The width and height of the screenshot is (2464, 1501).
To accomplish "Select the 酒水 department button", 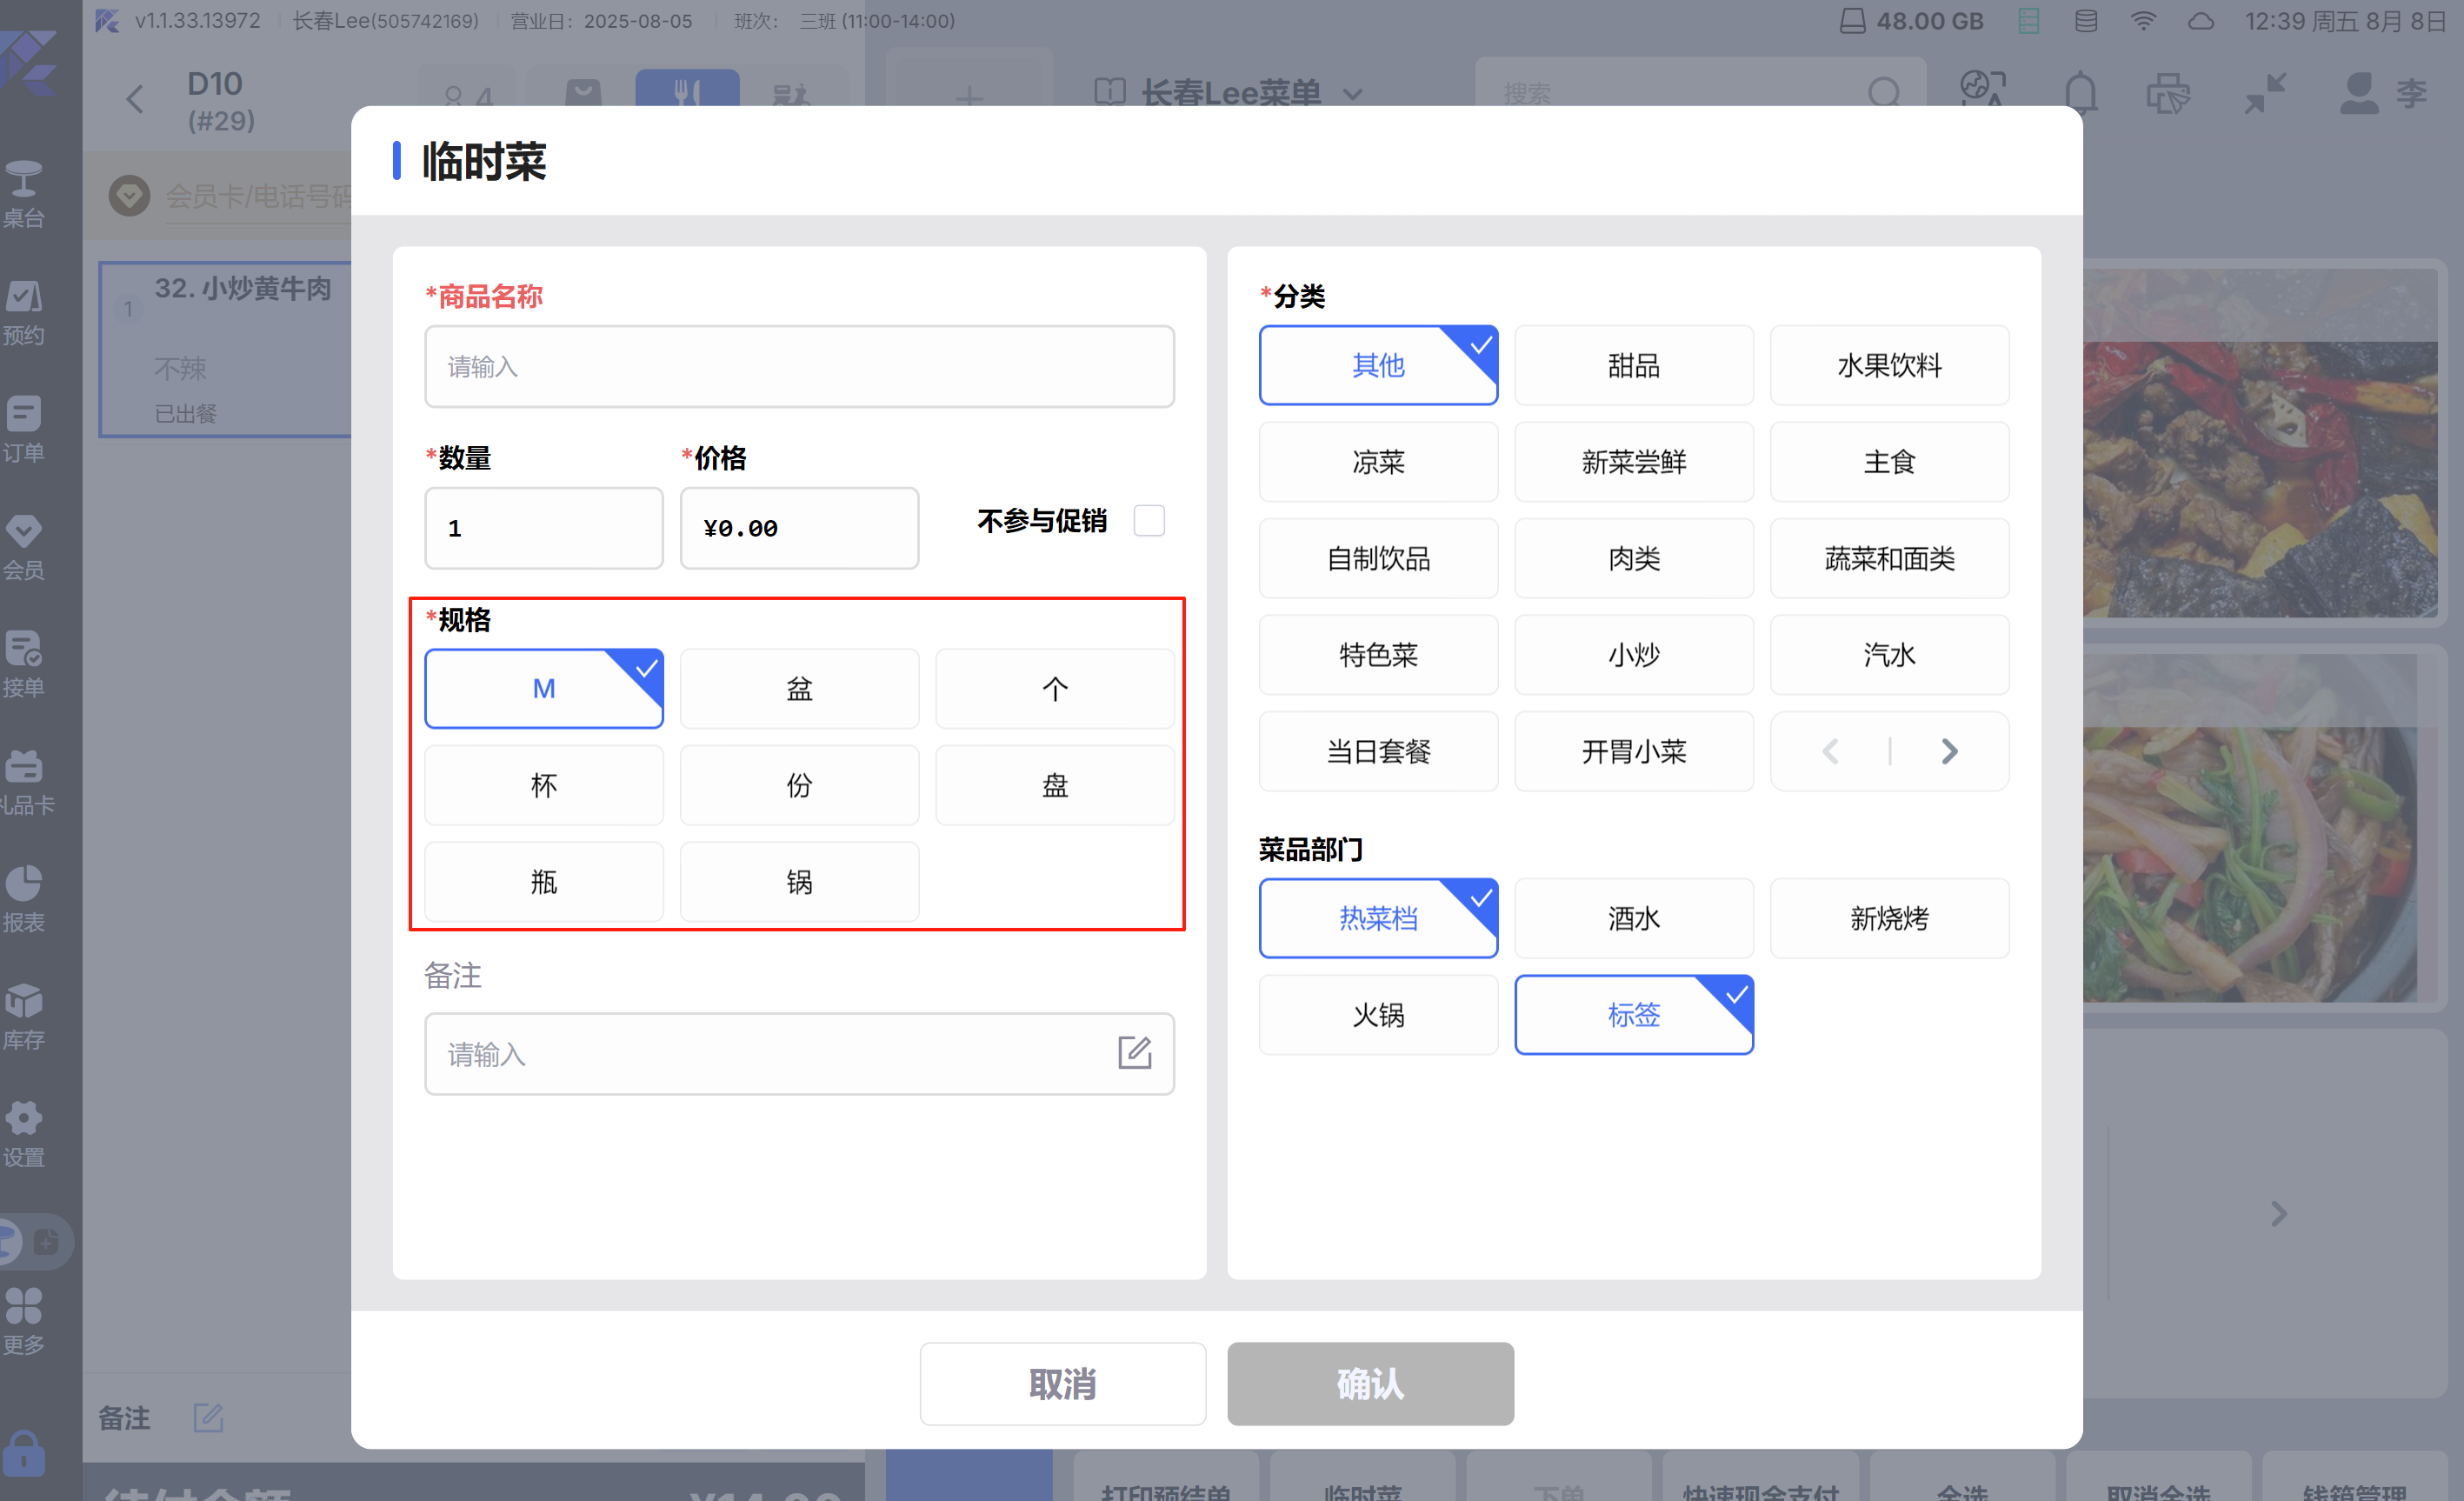I will (x=1634, y=918).
